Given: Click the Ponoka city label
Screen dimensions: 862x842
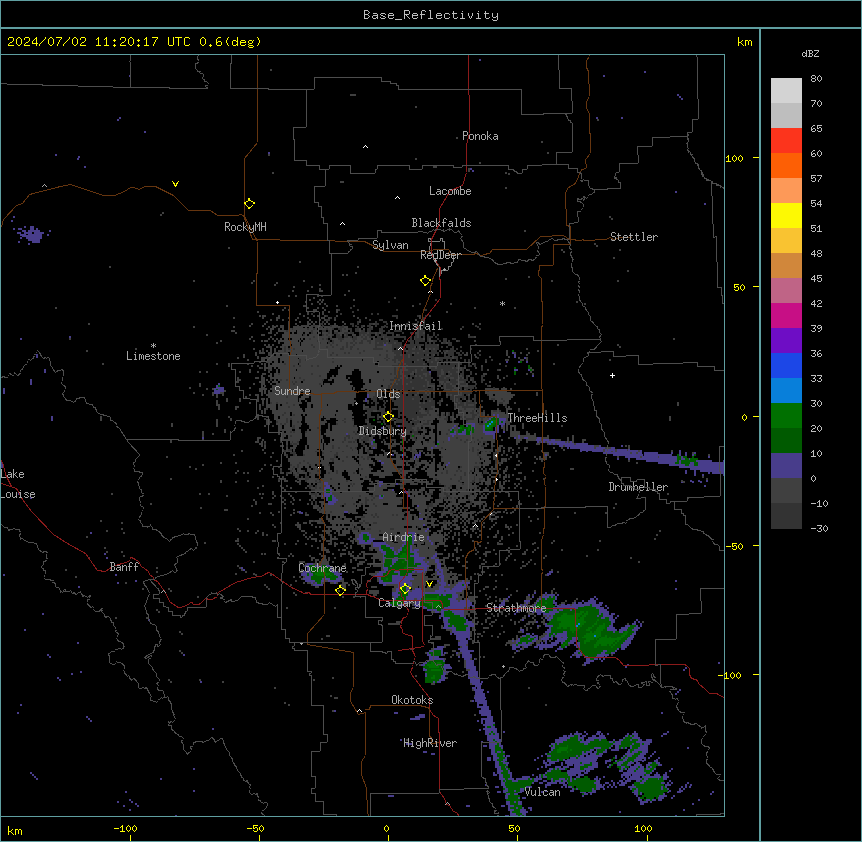Looking at the screenshot, I should click(480, 136).
